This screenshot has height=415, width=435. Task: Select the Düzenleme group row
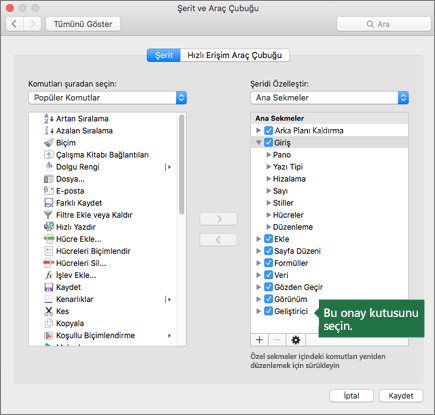point(329,227)
